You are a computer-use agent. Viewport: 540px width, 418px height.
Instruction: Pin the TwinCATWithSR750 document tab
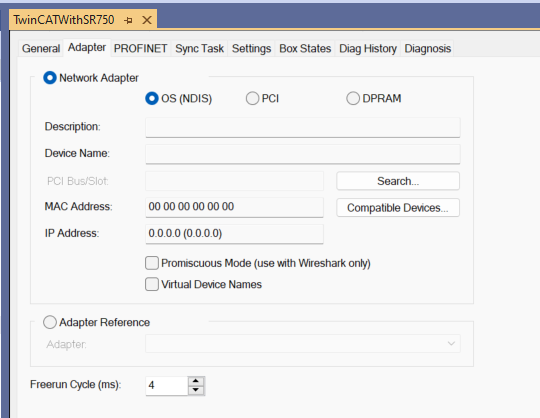click(x=128, y=20)
